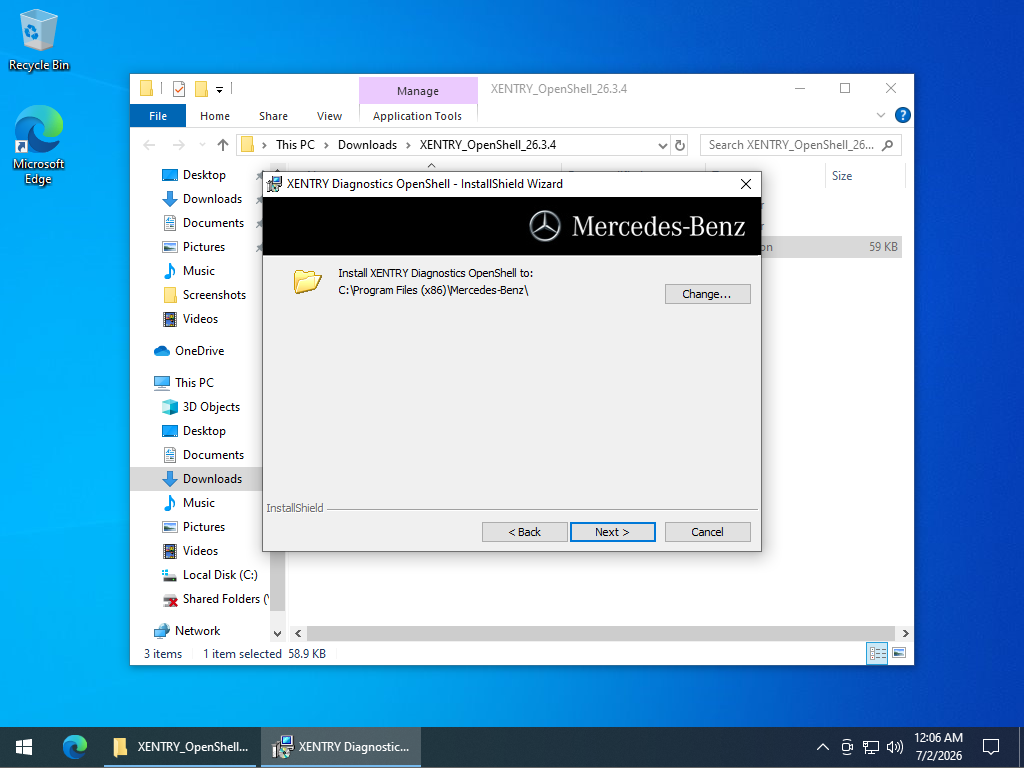
Task: Open the volume control in tray
Action: pyautogui.click(x=895, y=746)
